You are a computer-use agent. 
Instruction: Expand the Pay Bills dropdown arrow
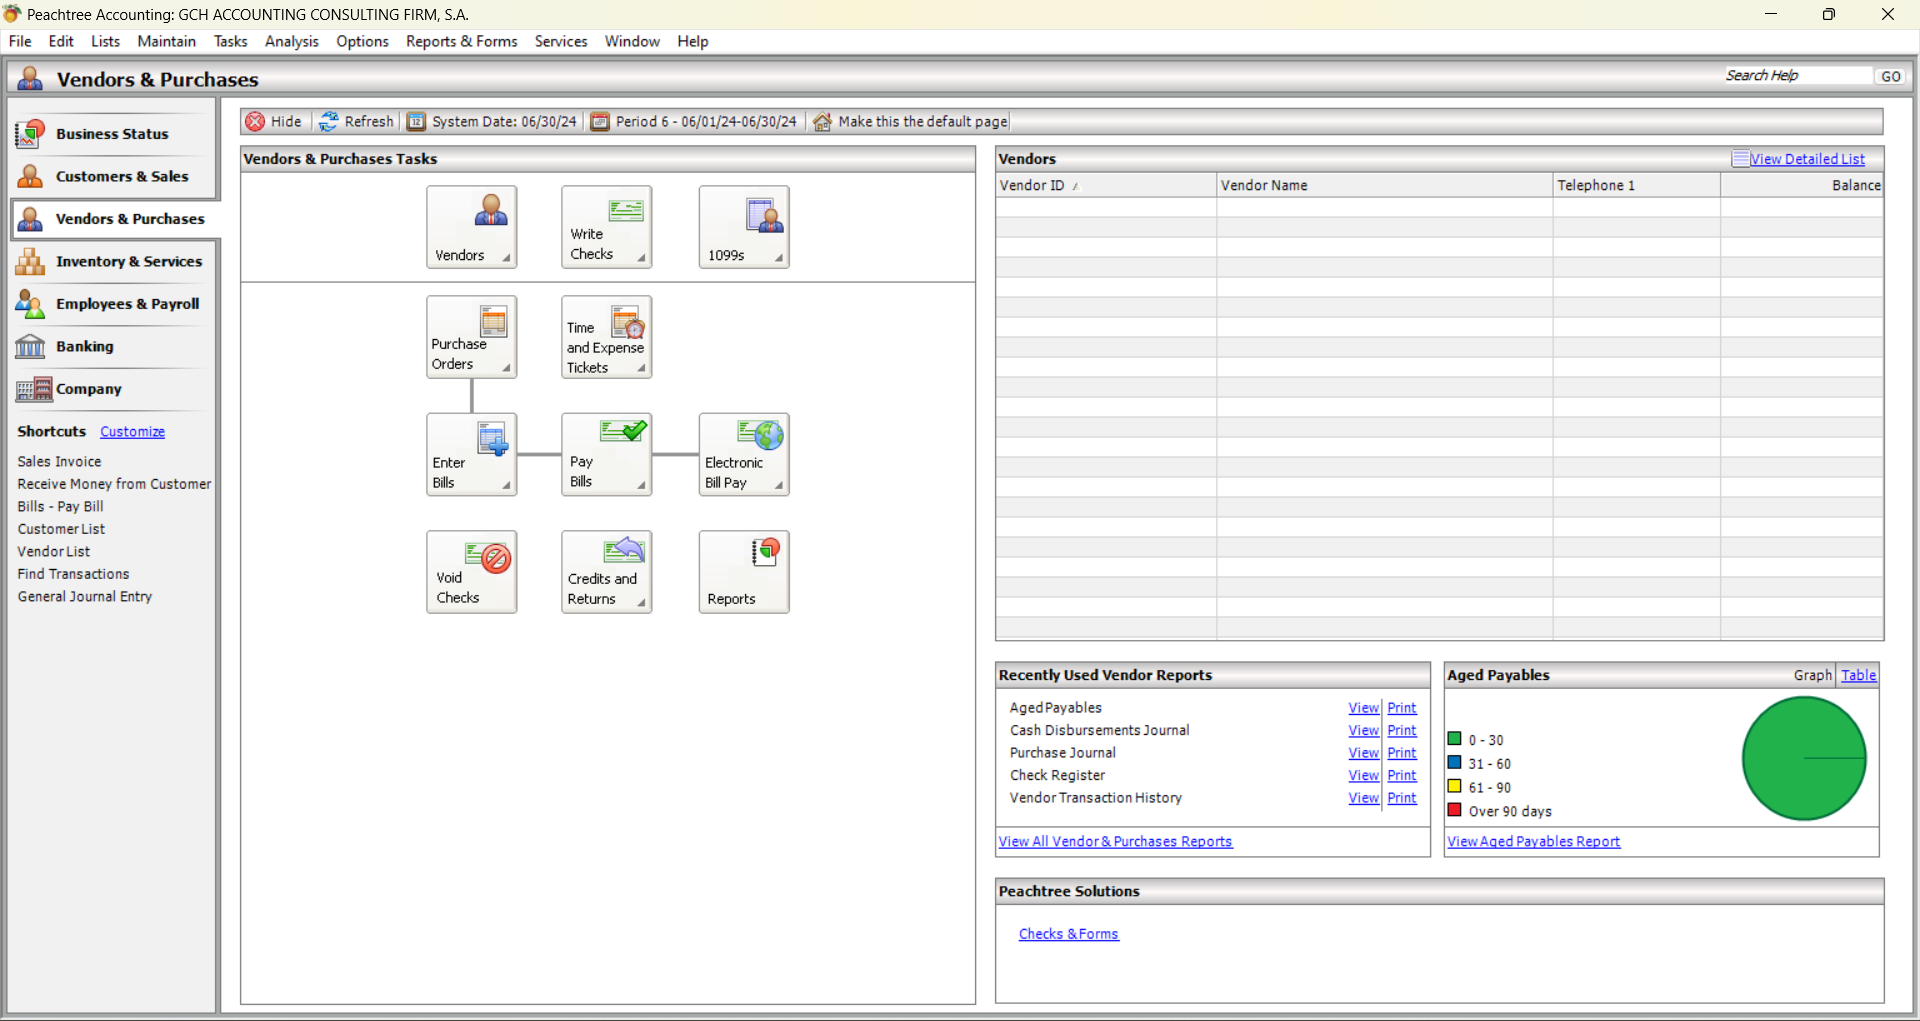[641, 486]
